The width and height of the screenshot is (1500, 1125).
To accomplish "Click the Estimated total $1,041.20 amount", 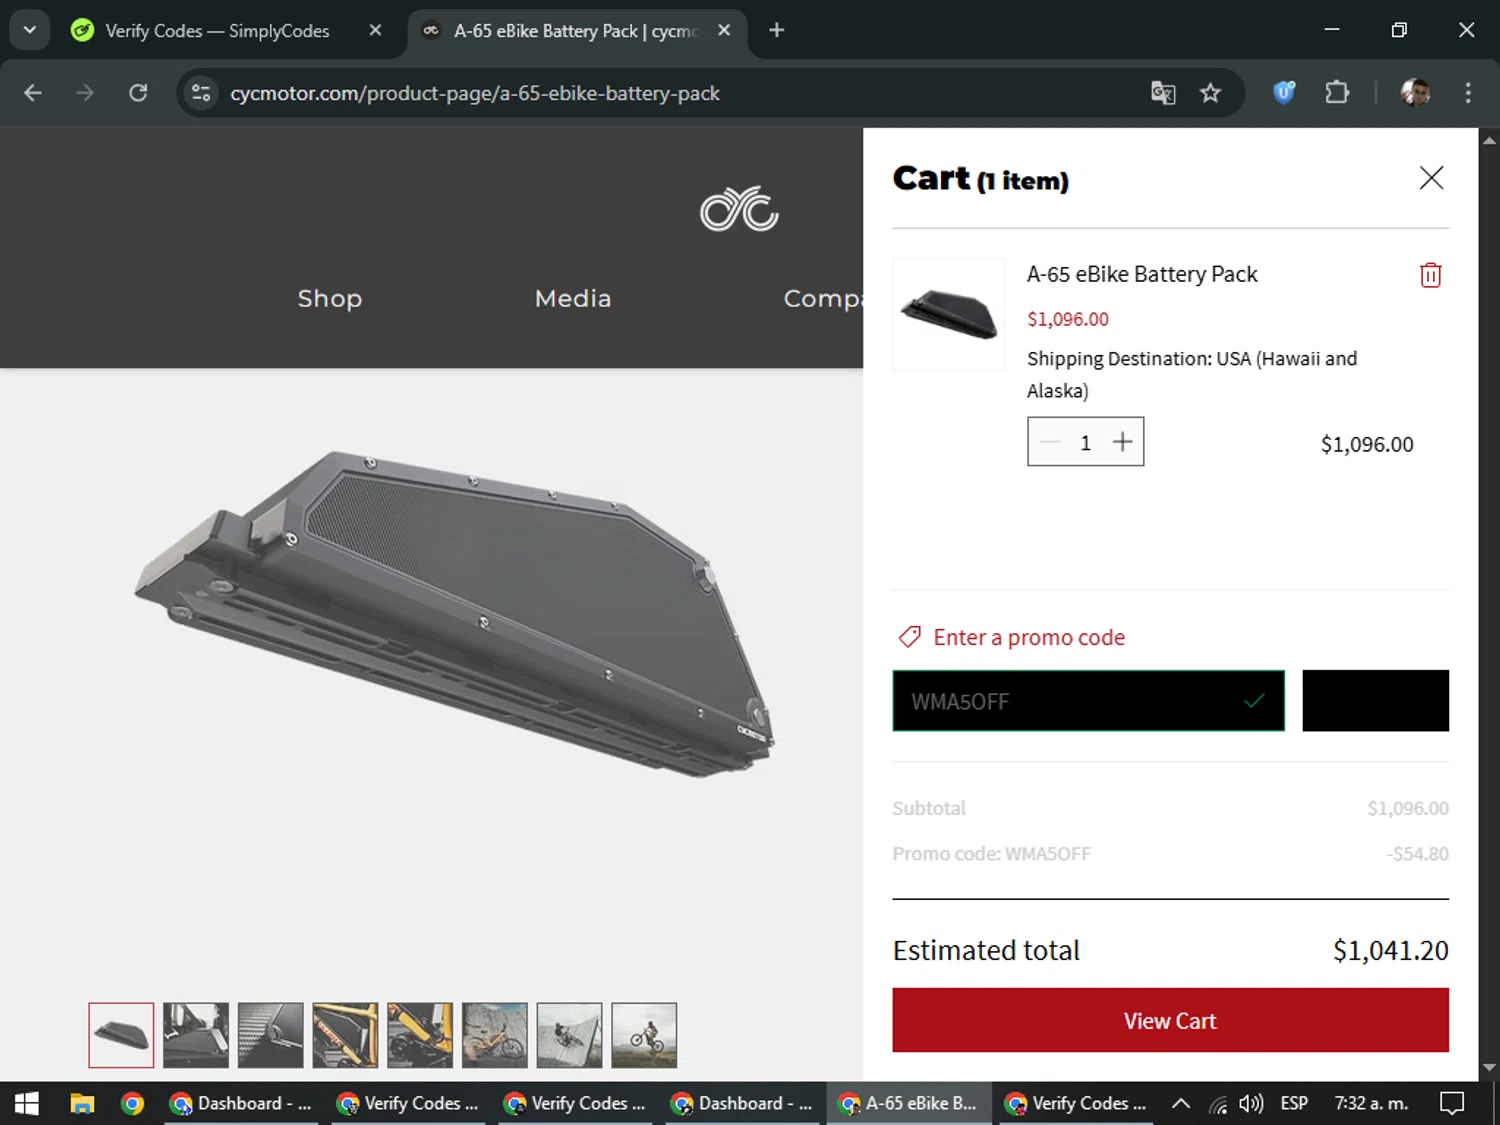I will (x=1390, y=950).
